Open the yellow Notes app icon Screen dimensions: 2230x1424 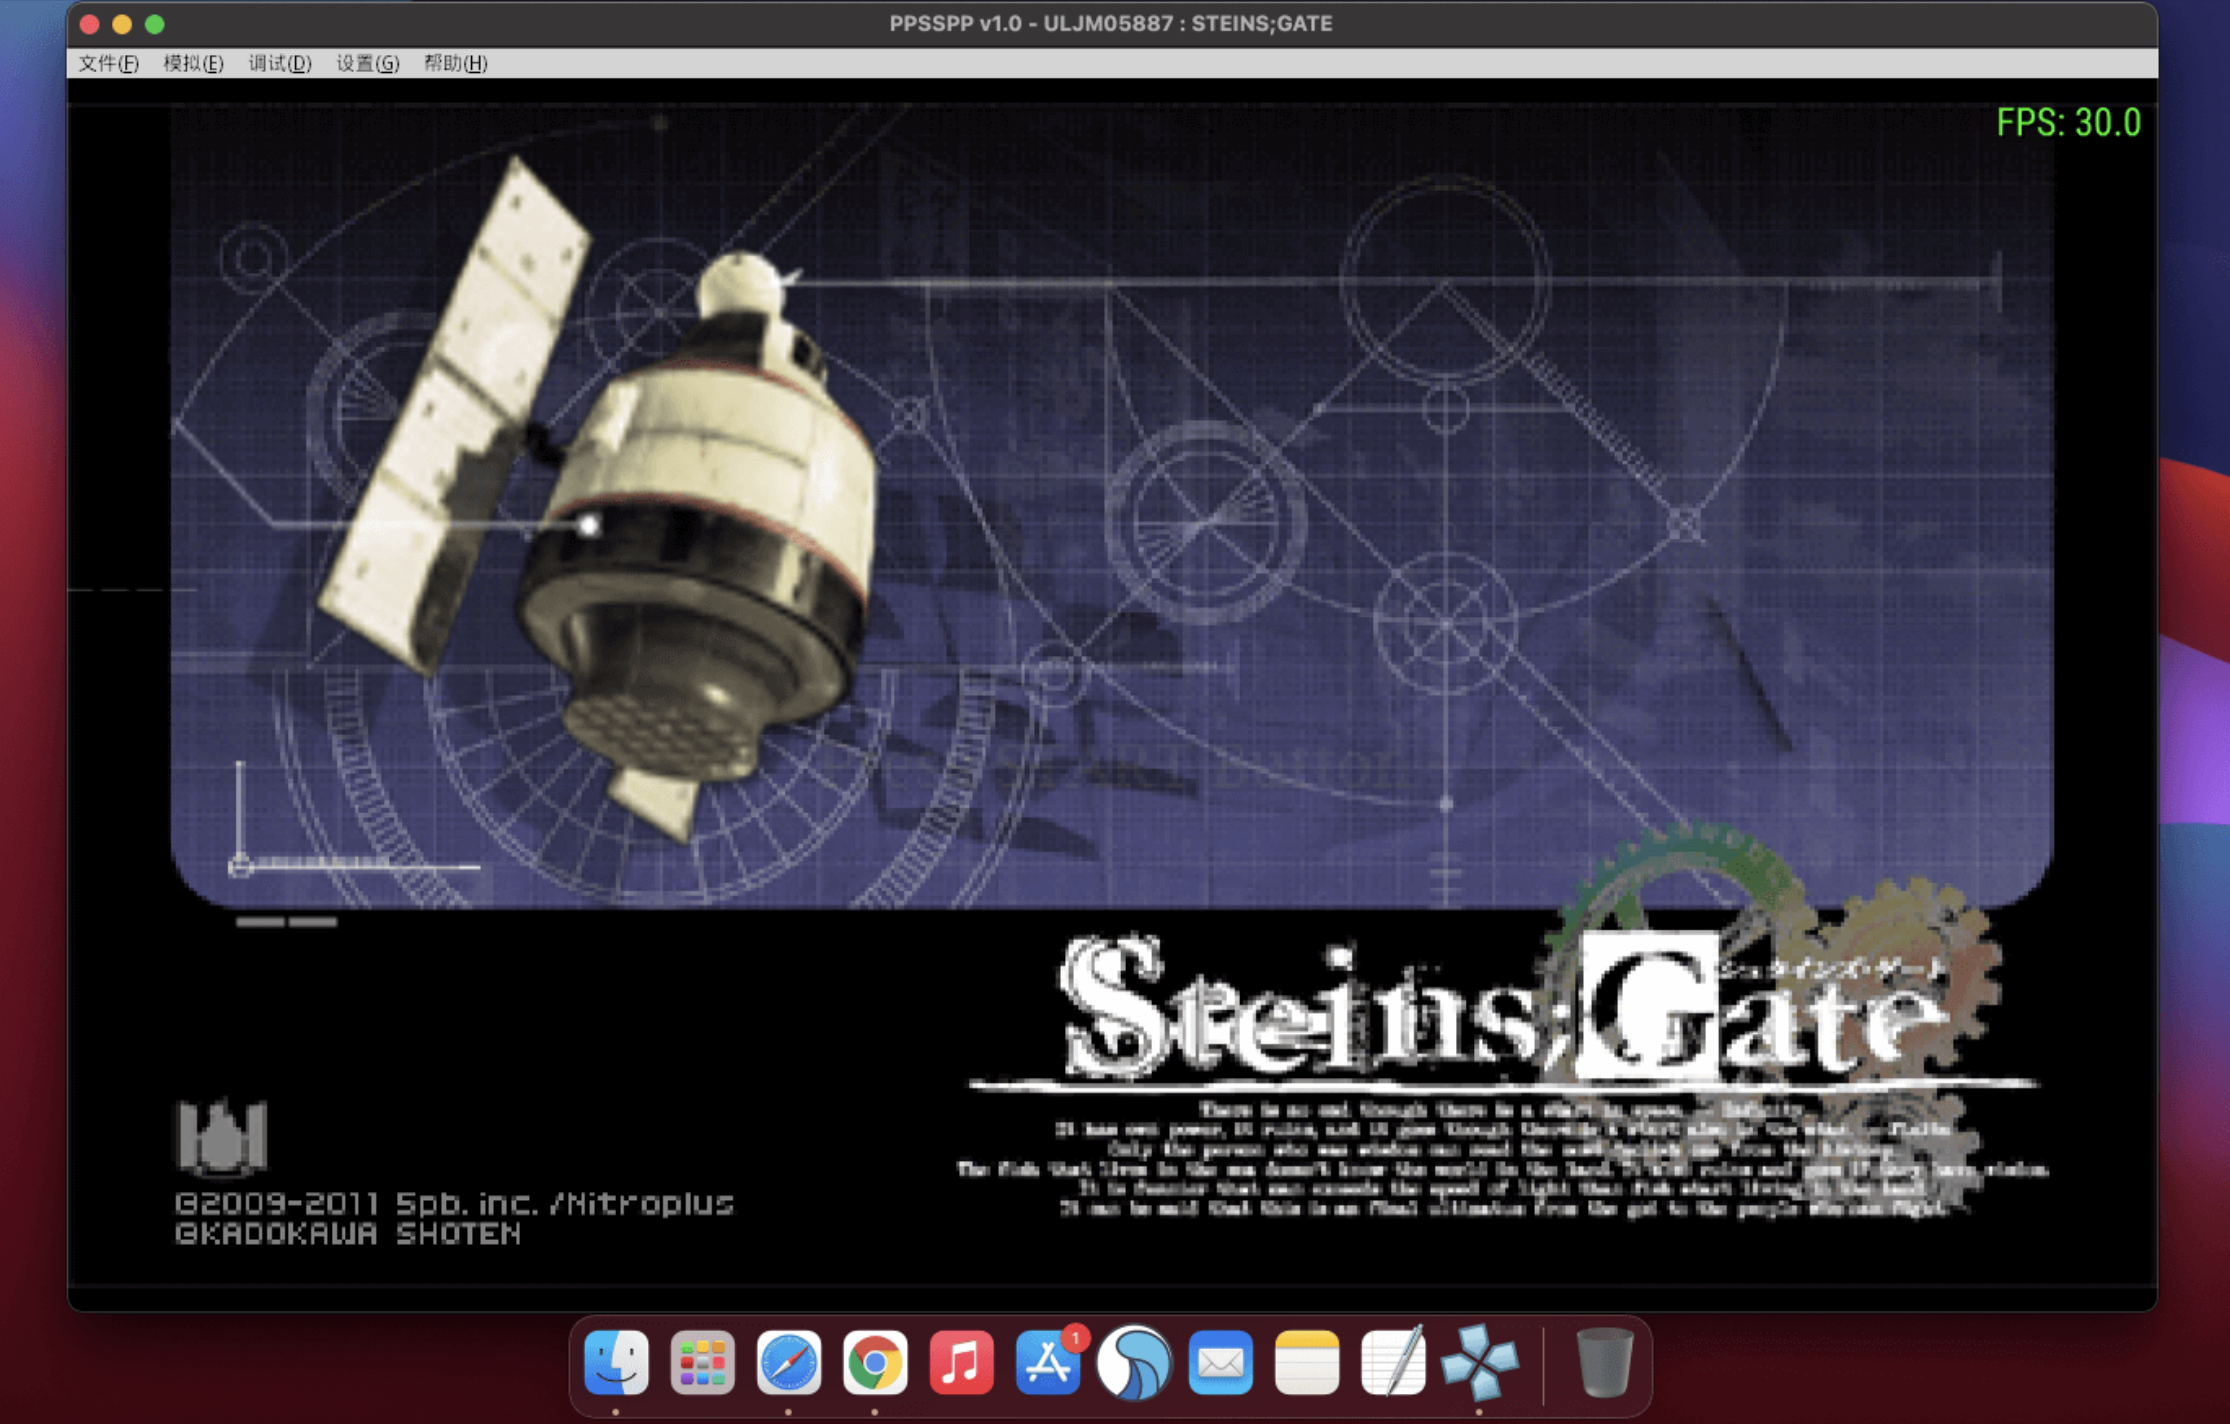pyautogui.click(x=1306, y=1362)
